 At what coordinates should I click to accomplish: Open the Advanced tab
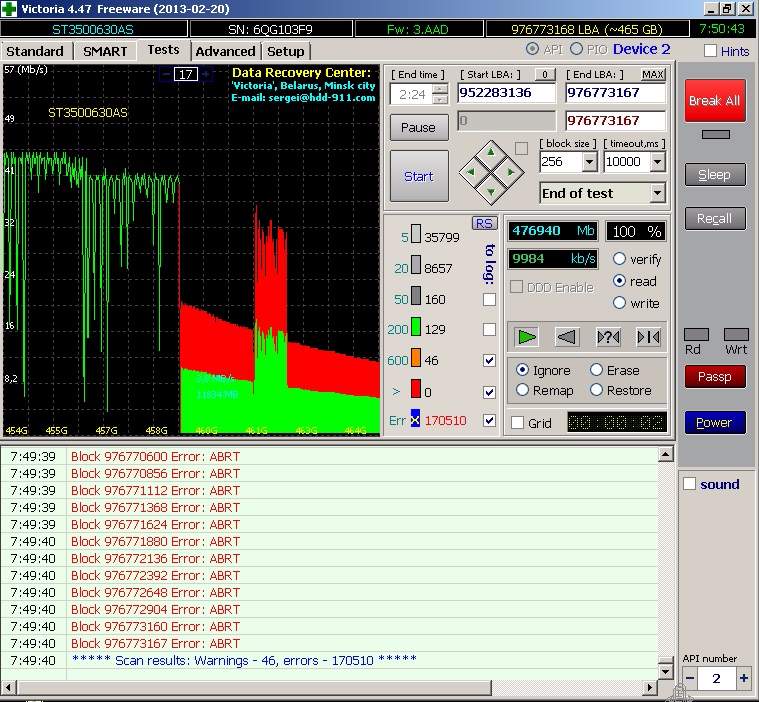pos(225,51)
